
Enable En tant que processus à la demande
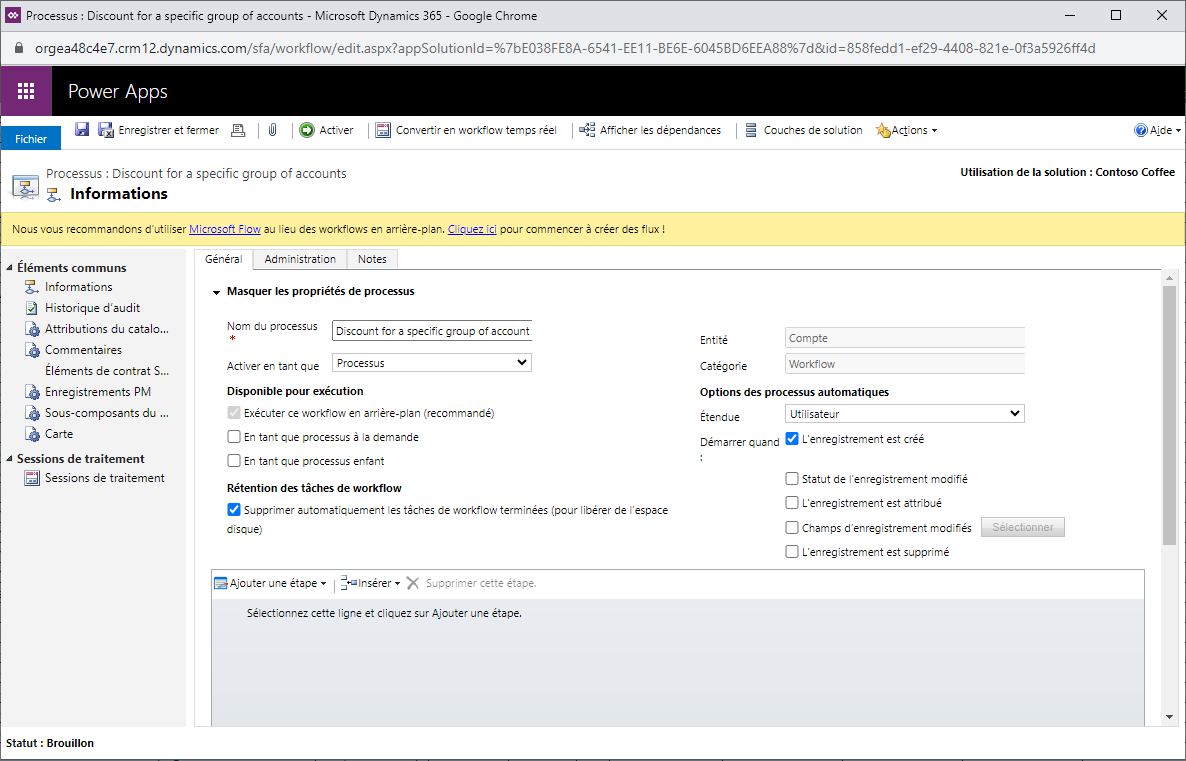[234, 437]
